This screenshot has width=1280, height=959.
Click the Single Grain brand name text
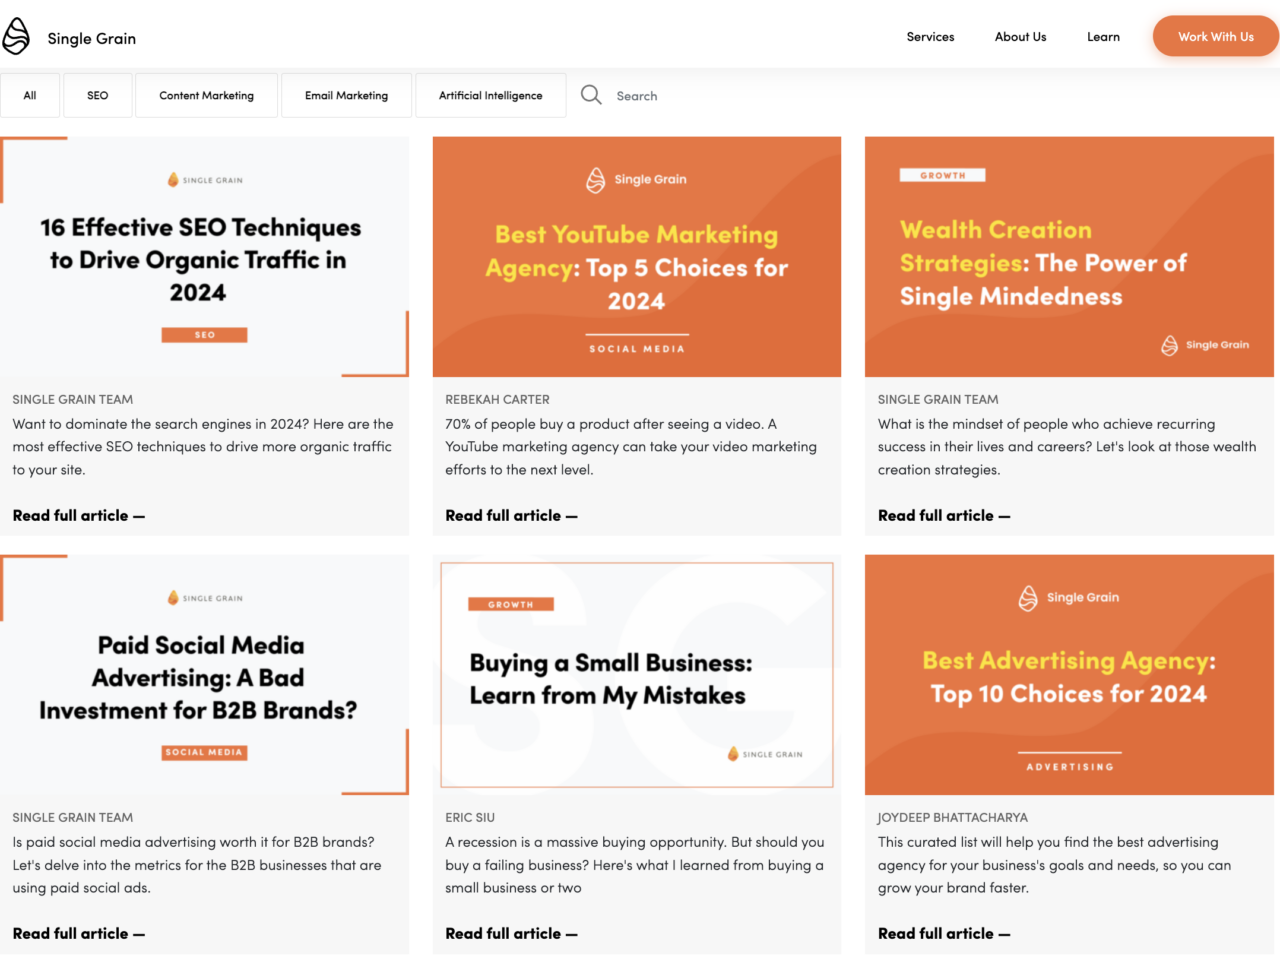click(92, 38)
